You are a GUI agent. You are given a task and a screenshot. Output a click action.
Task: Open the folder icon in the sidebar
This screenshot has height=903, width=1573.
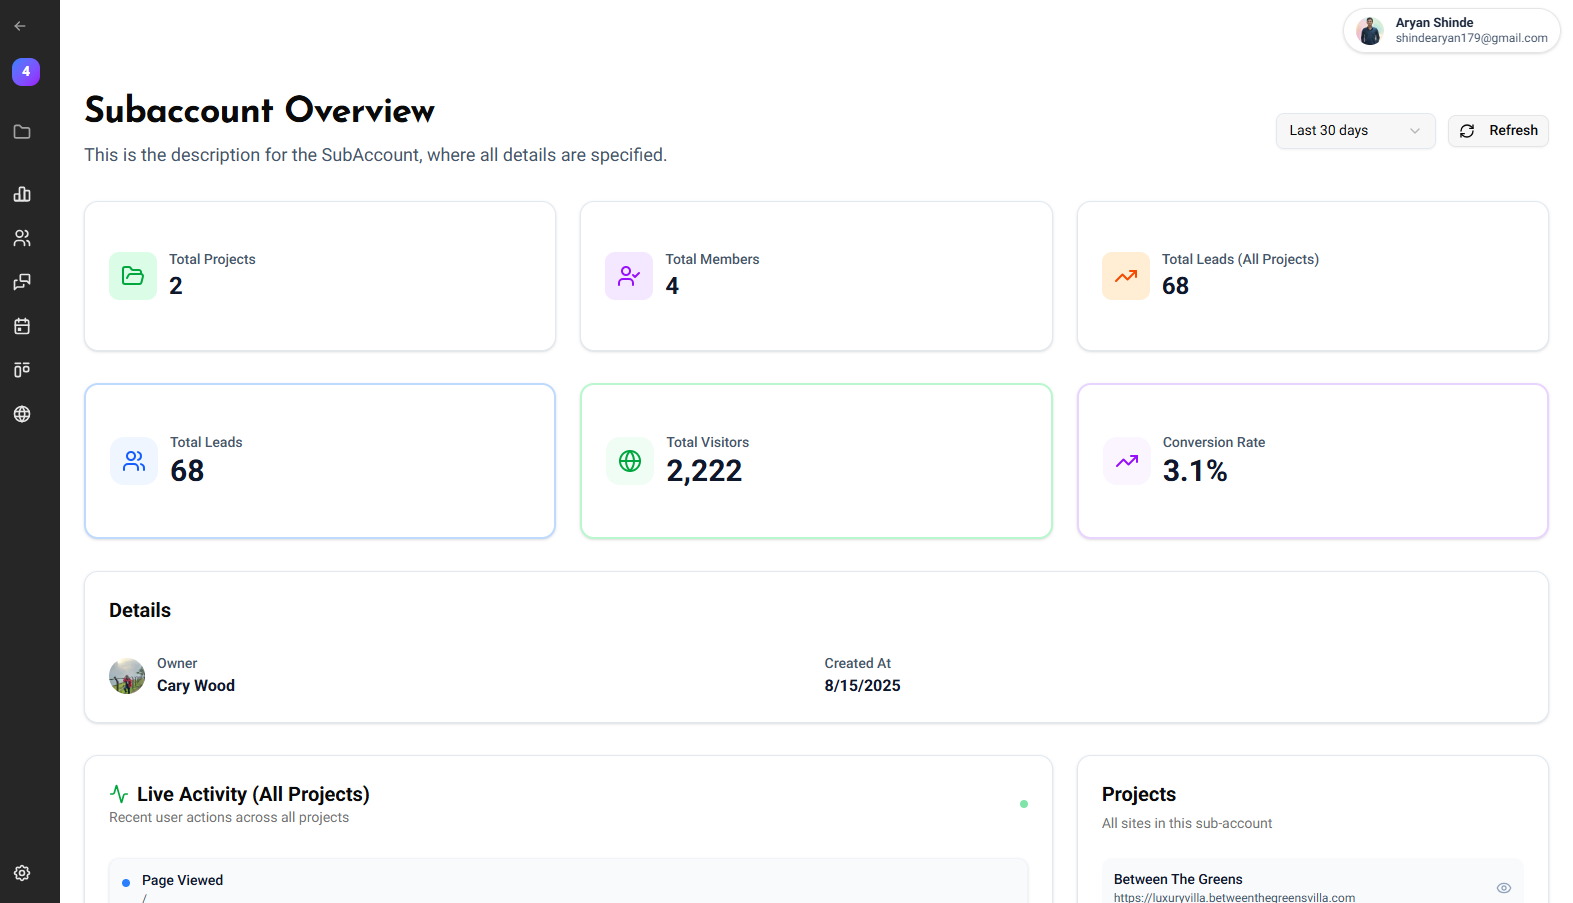tap(22, 132)
